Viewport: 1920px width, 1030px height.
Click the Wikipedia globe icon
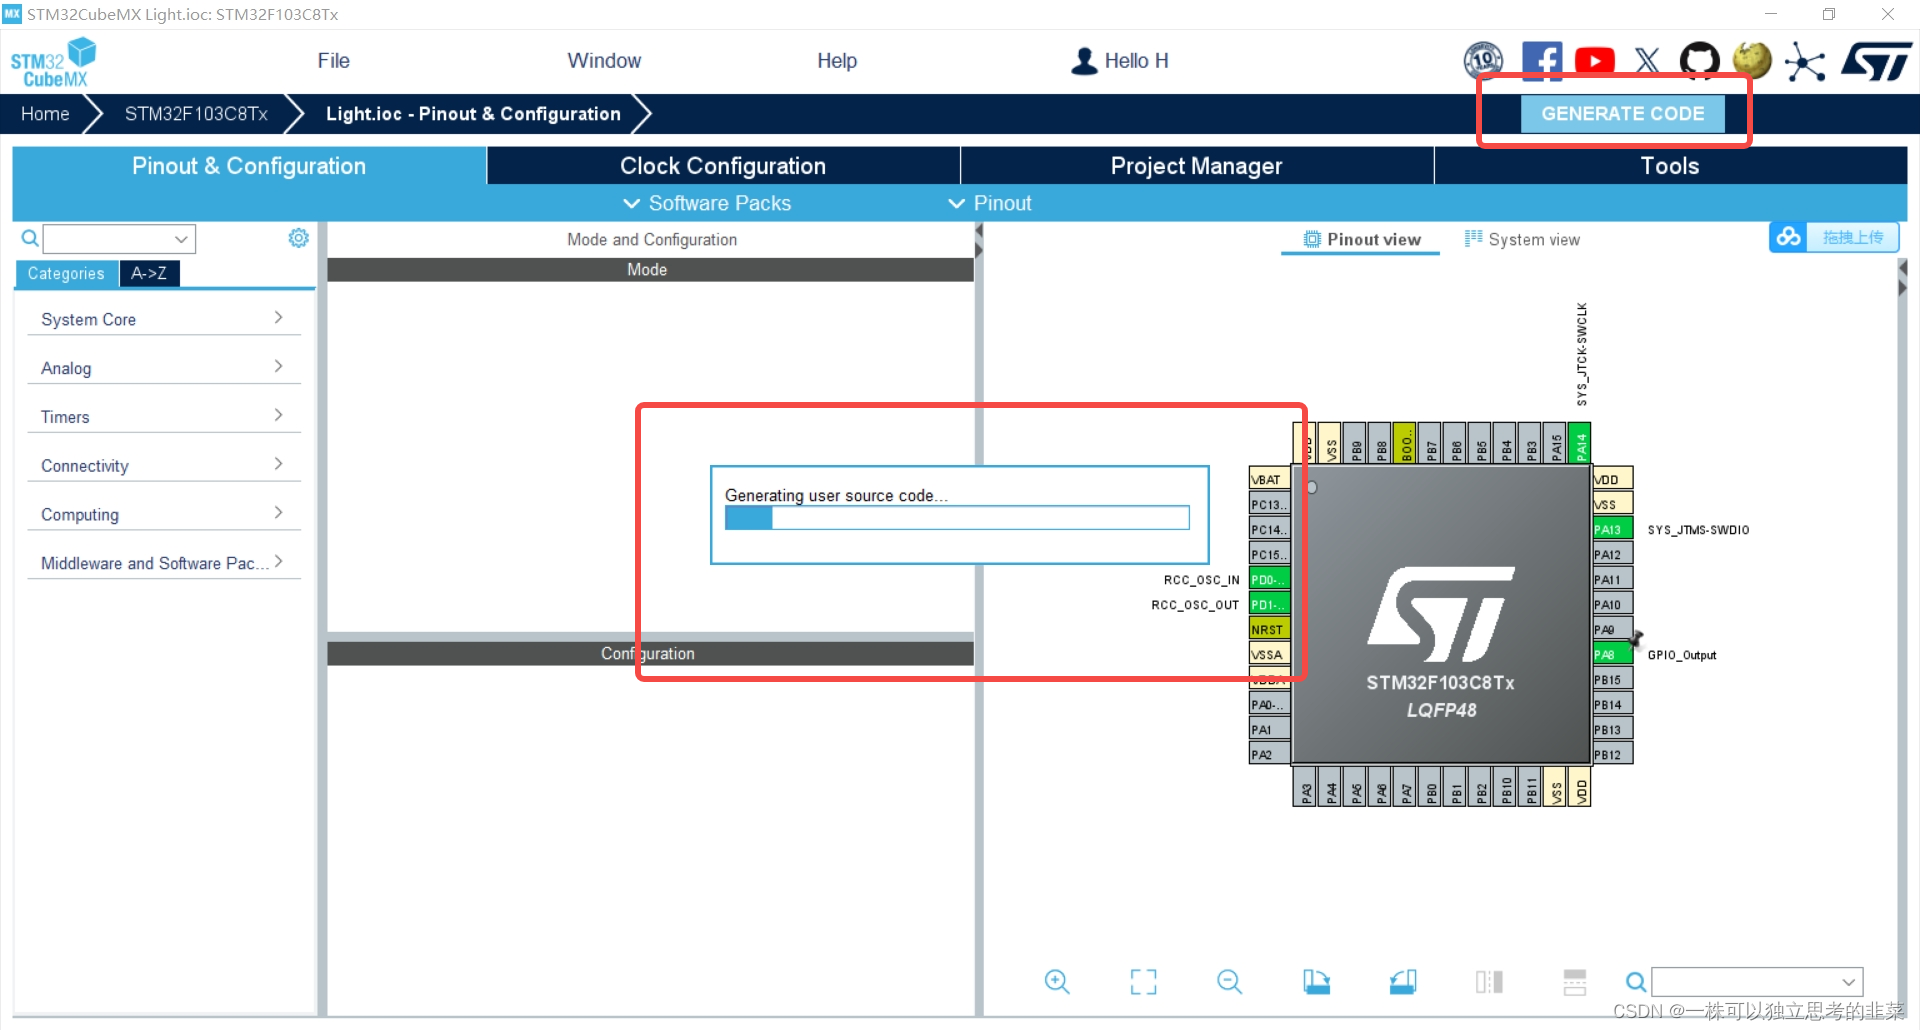click(x=1751, y=60)
